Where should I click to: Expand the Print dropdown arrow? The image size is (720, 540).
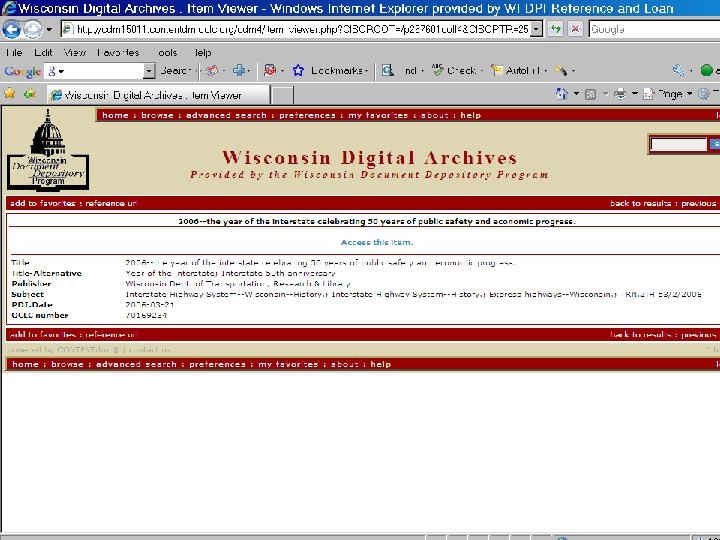635,94
